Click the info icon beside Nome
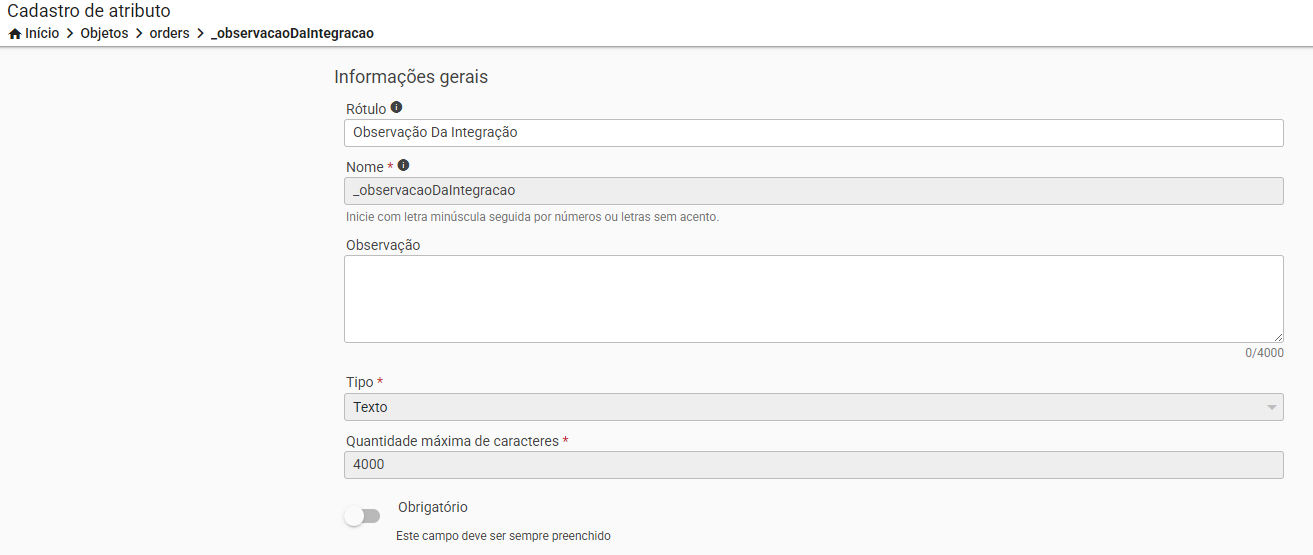Viewport: 1313px width, 555px height. (403, 165)
